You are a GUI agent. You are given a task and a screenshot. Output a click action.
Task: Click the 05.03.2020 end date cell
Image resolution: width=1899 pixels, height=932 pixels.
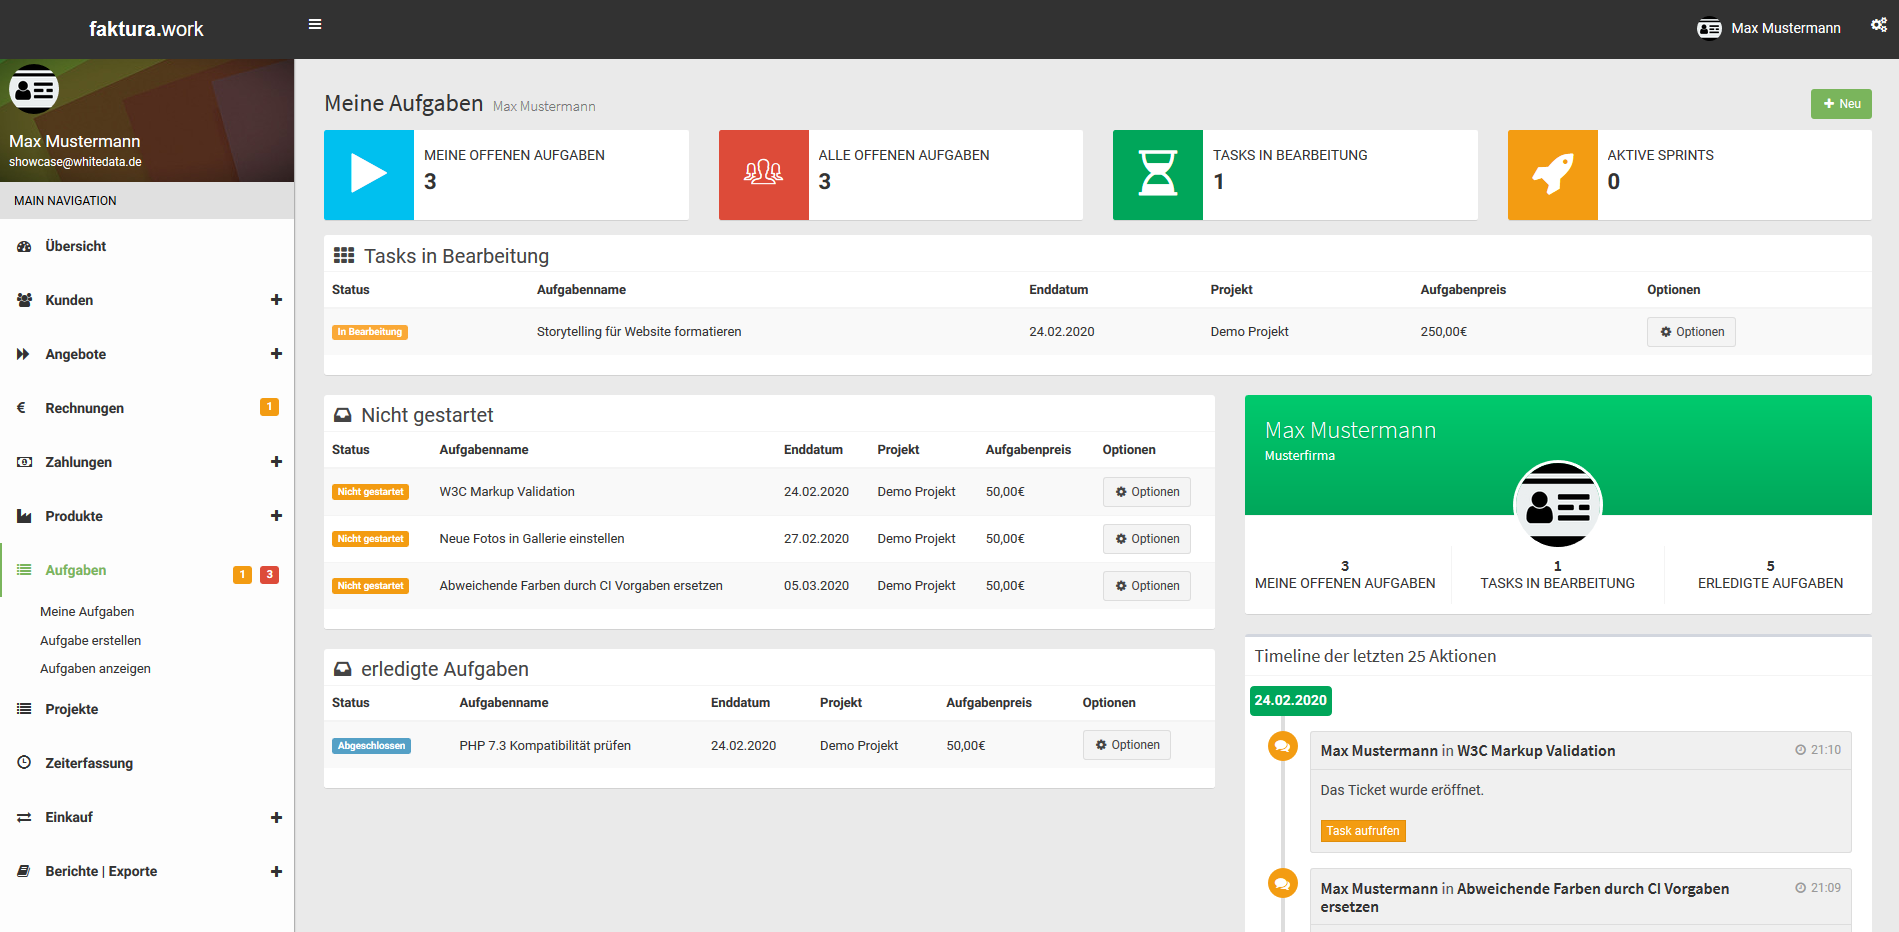click(x=816, y=586)
